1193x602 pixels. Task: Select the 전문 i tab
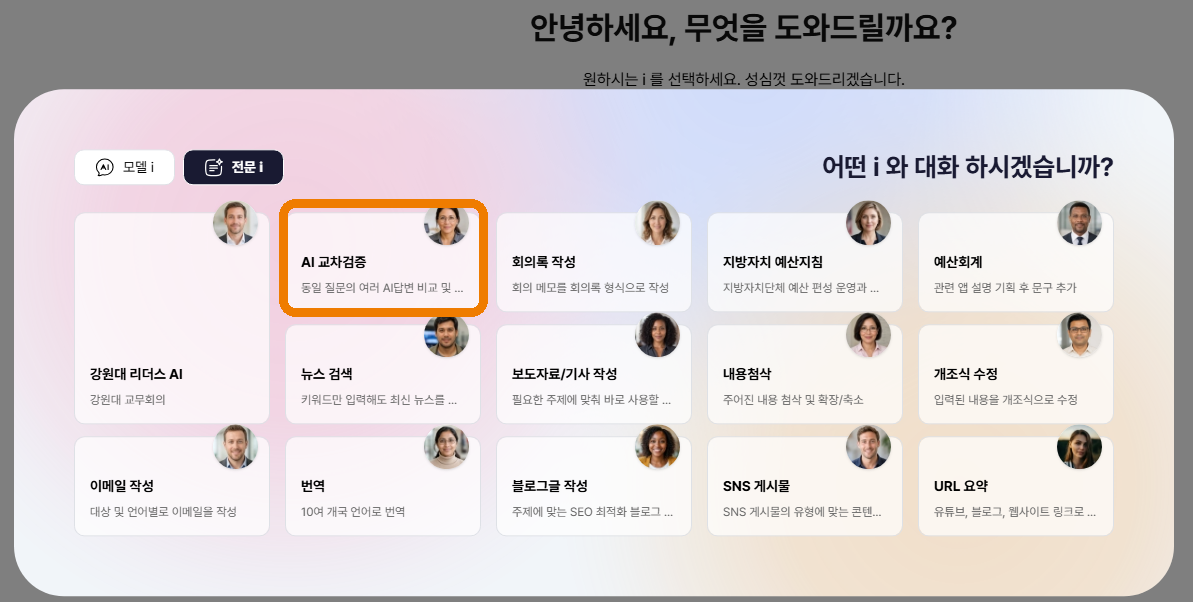point(234,167)
